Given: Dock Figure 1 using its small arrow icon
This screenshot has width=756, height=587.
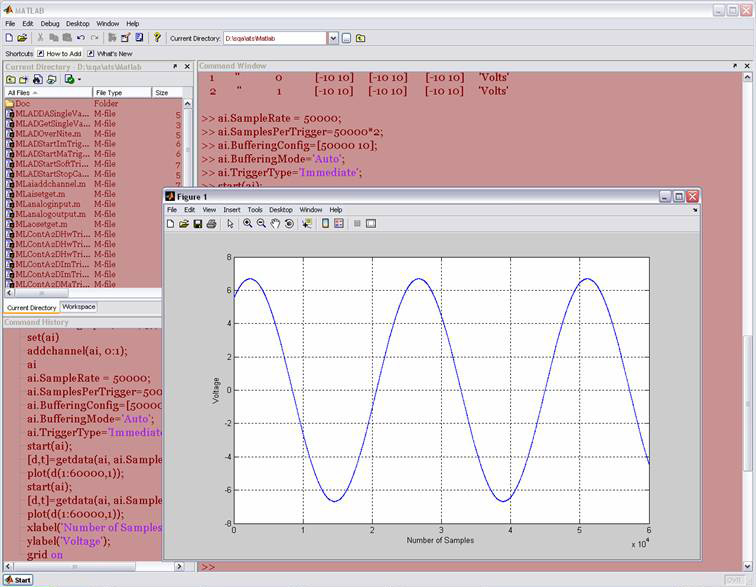Looking at the screenshot, I should 695,210.
